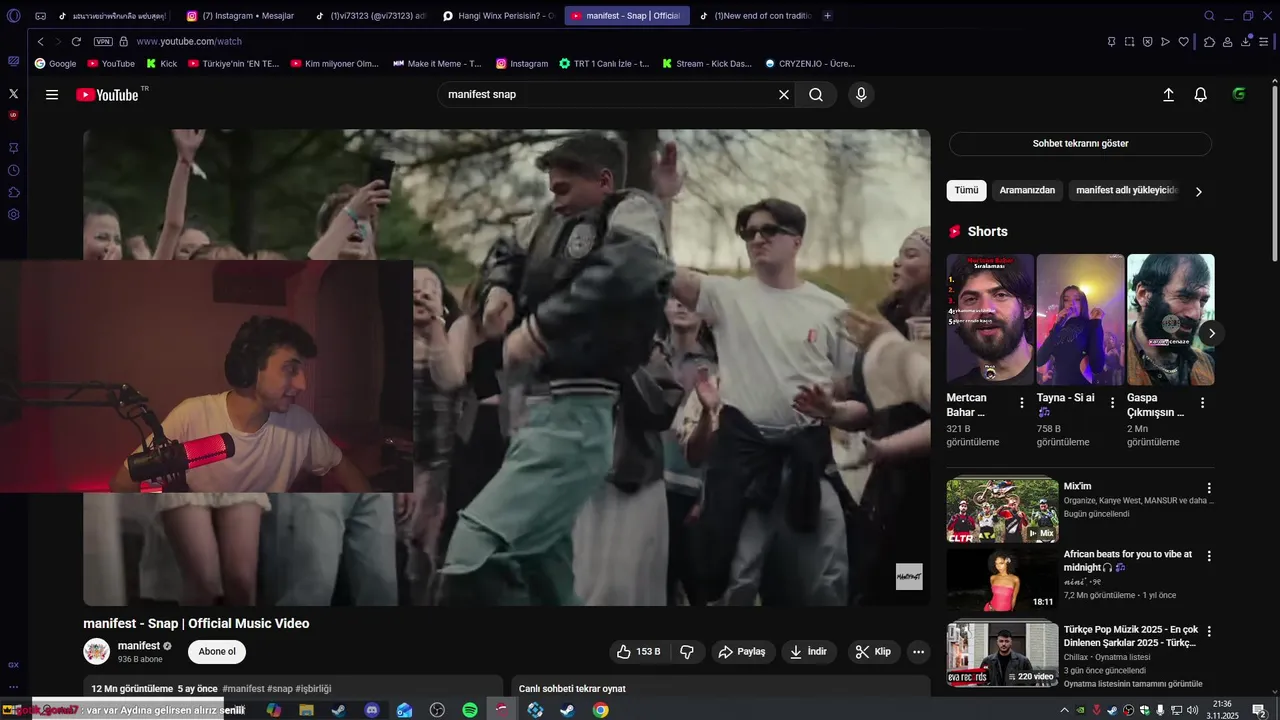
Task: Click İndir download button
Action: (x=809, y=652)
